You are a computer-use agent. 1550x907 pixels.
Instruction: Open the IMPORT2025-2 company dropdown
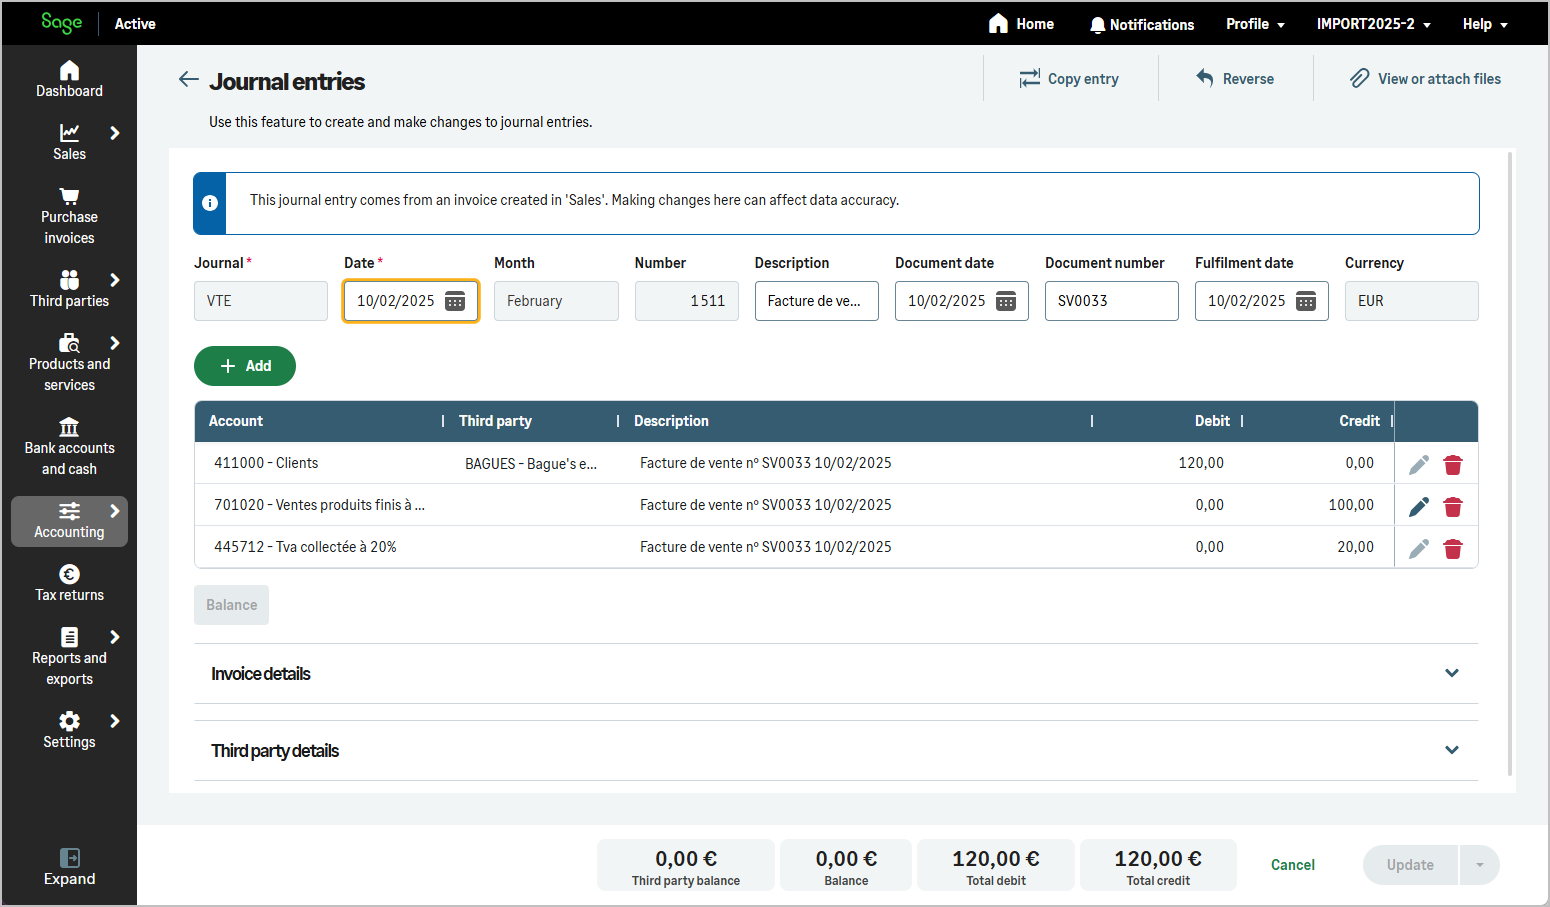(x=1374, y=24)
